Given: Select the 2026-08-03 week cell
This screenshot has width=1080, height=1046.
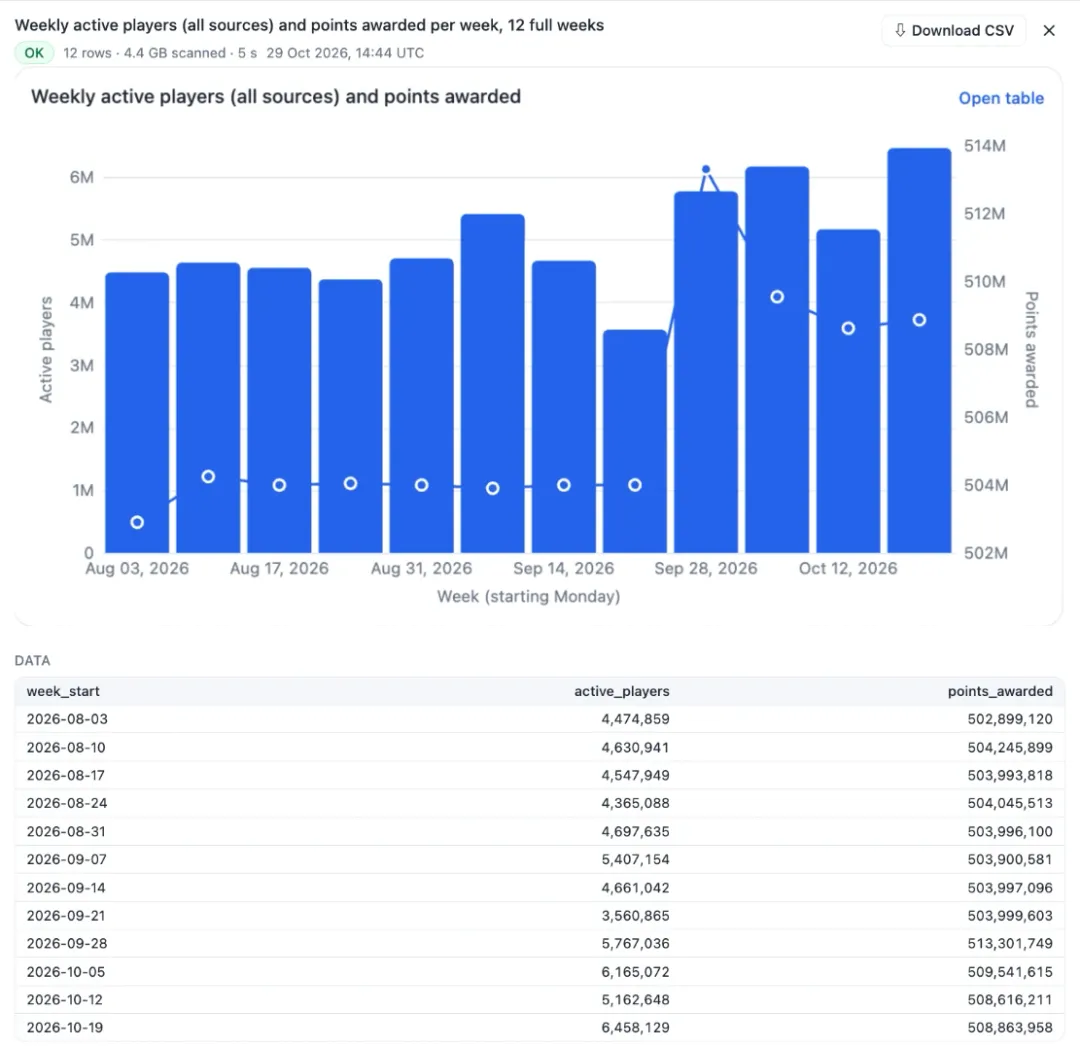Looking at the screenshot, I should click(68, 719).
